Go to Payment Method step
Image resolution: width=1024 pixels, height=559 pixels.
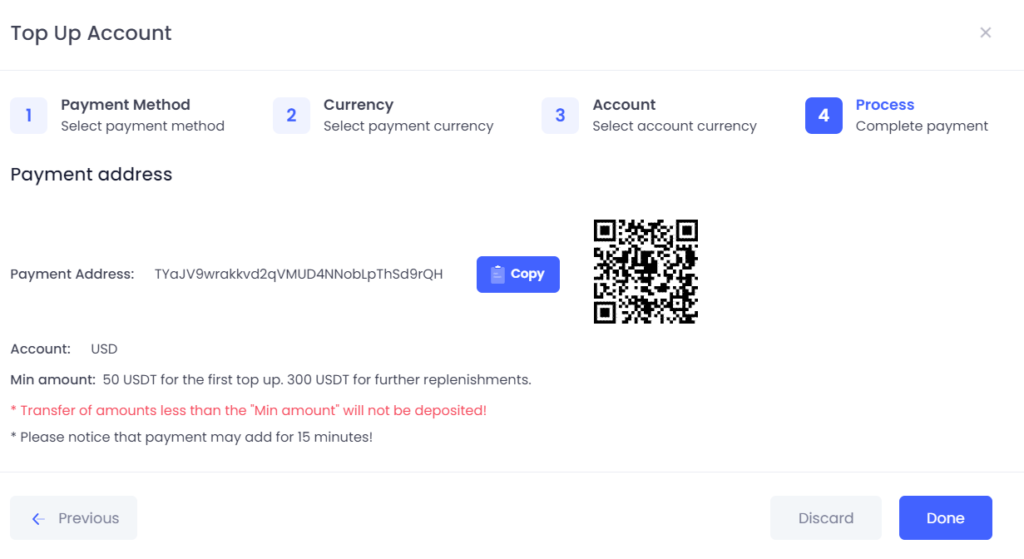tap(125, 105)
